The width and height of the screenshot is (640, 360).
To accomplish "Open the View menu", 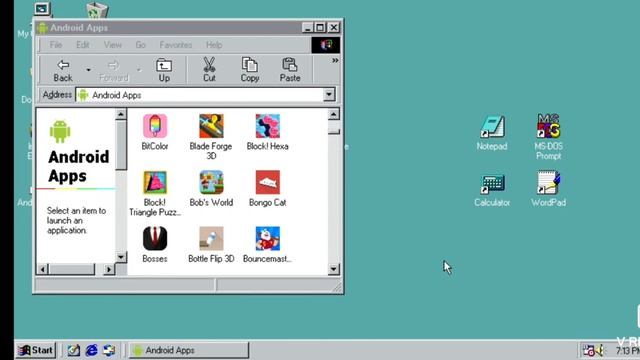I will click(x=112, y=45).
